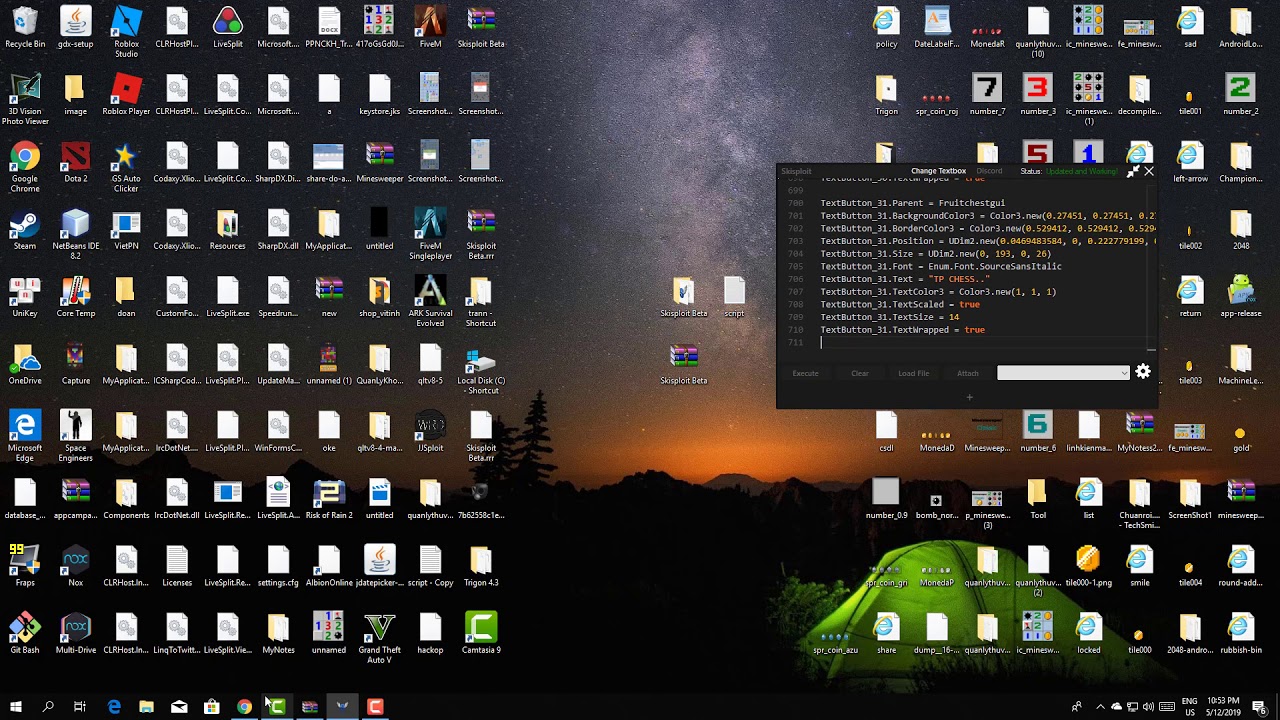Open the volume control in tray
Screen dimensions: 1280x720
tap(1149, 707)
